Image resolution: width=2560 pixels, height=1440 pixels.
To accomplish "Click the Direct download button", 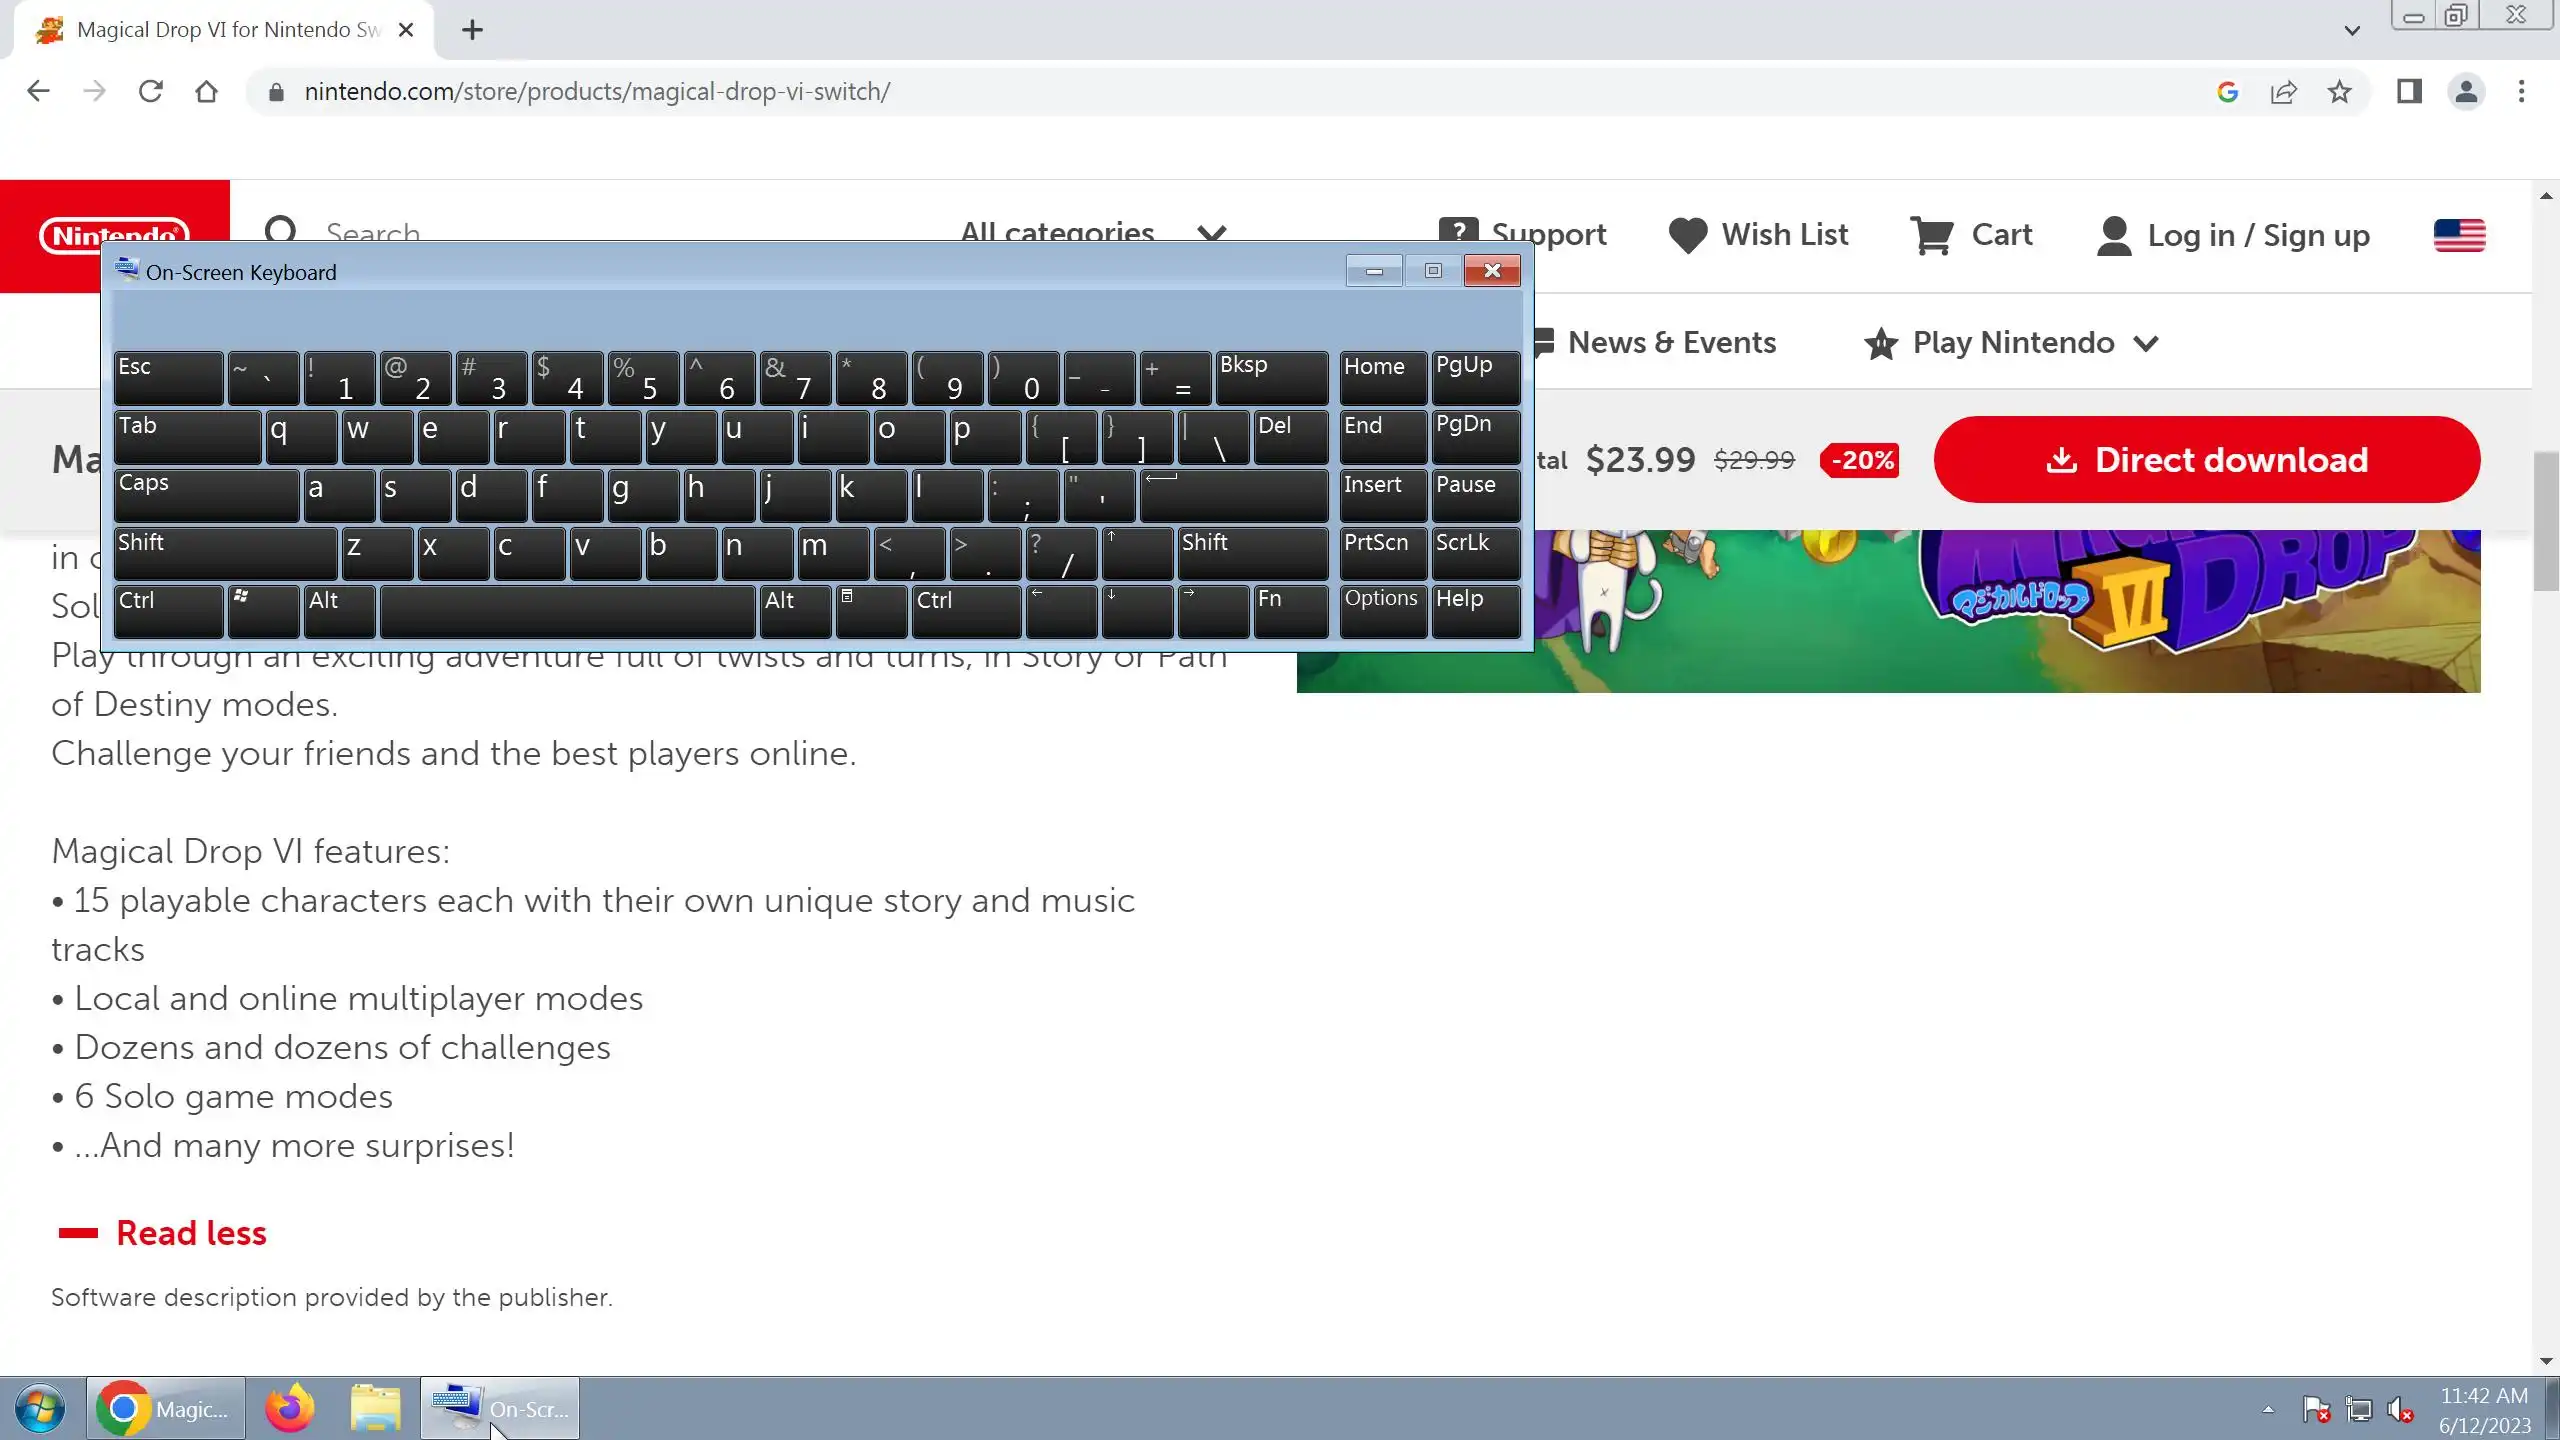I will click(x=2206, y=460).
